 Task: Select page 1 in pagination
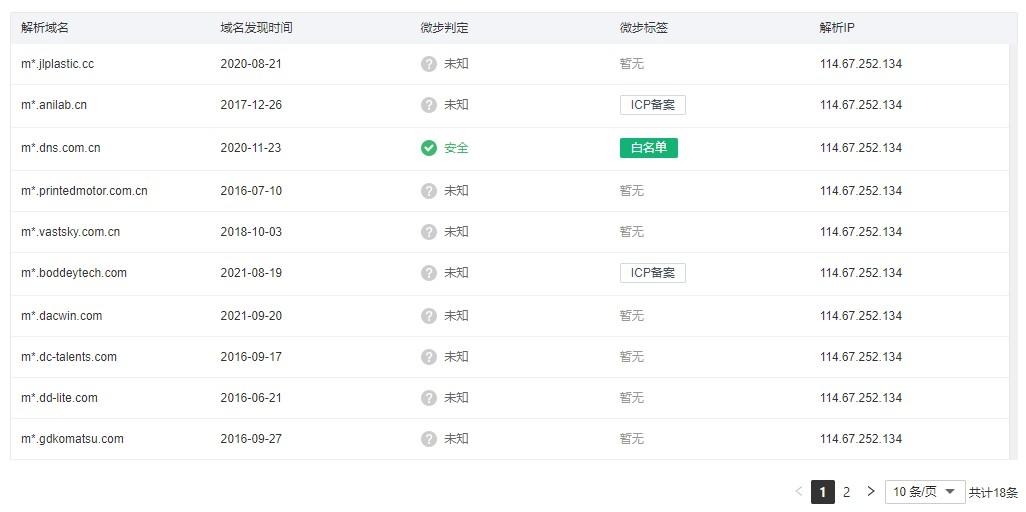coord(822,492)
